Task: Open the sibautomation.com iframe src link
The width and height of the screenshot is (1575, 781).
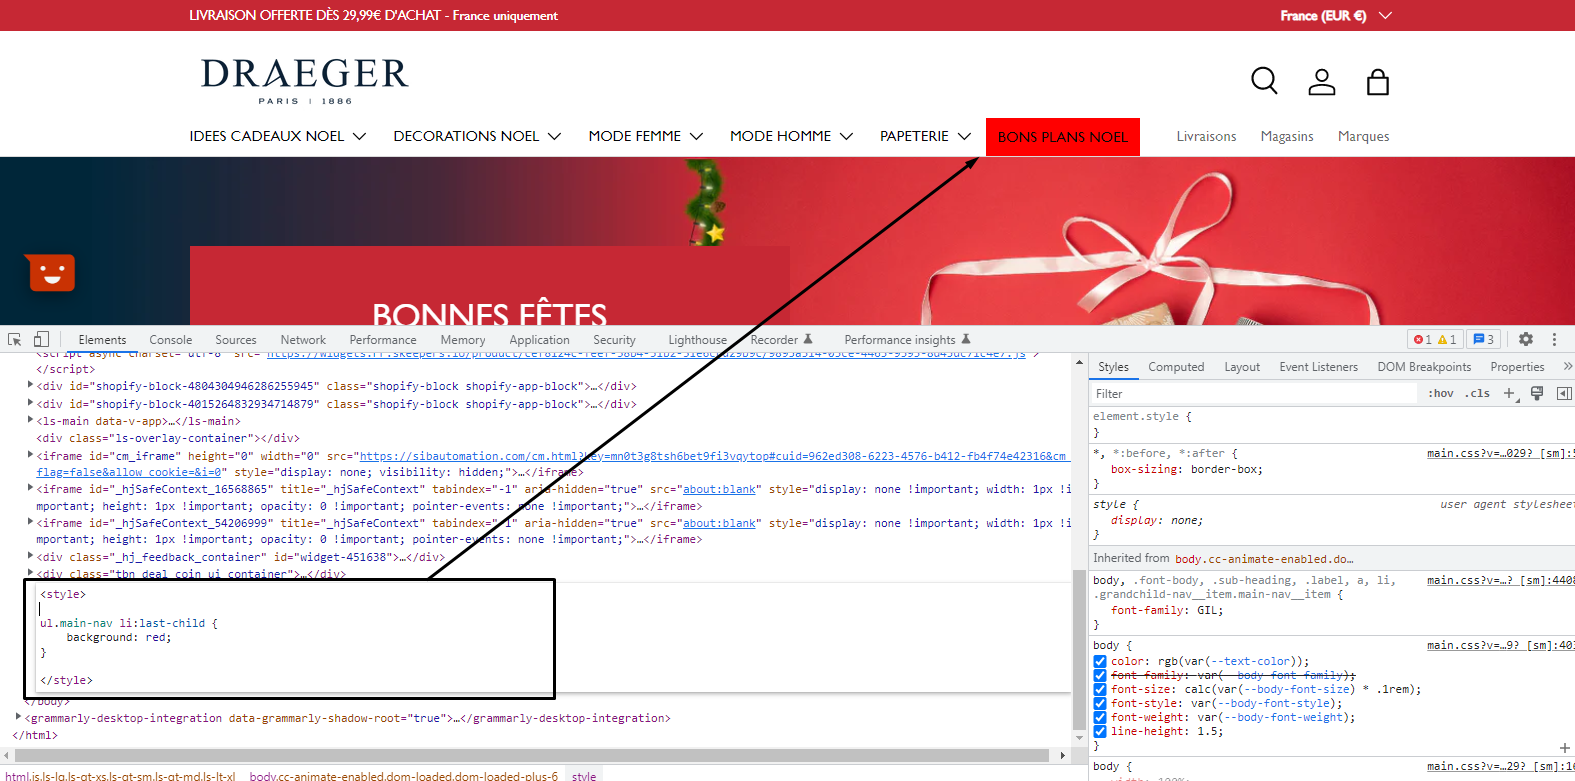Action: [x=712, y=456]
